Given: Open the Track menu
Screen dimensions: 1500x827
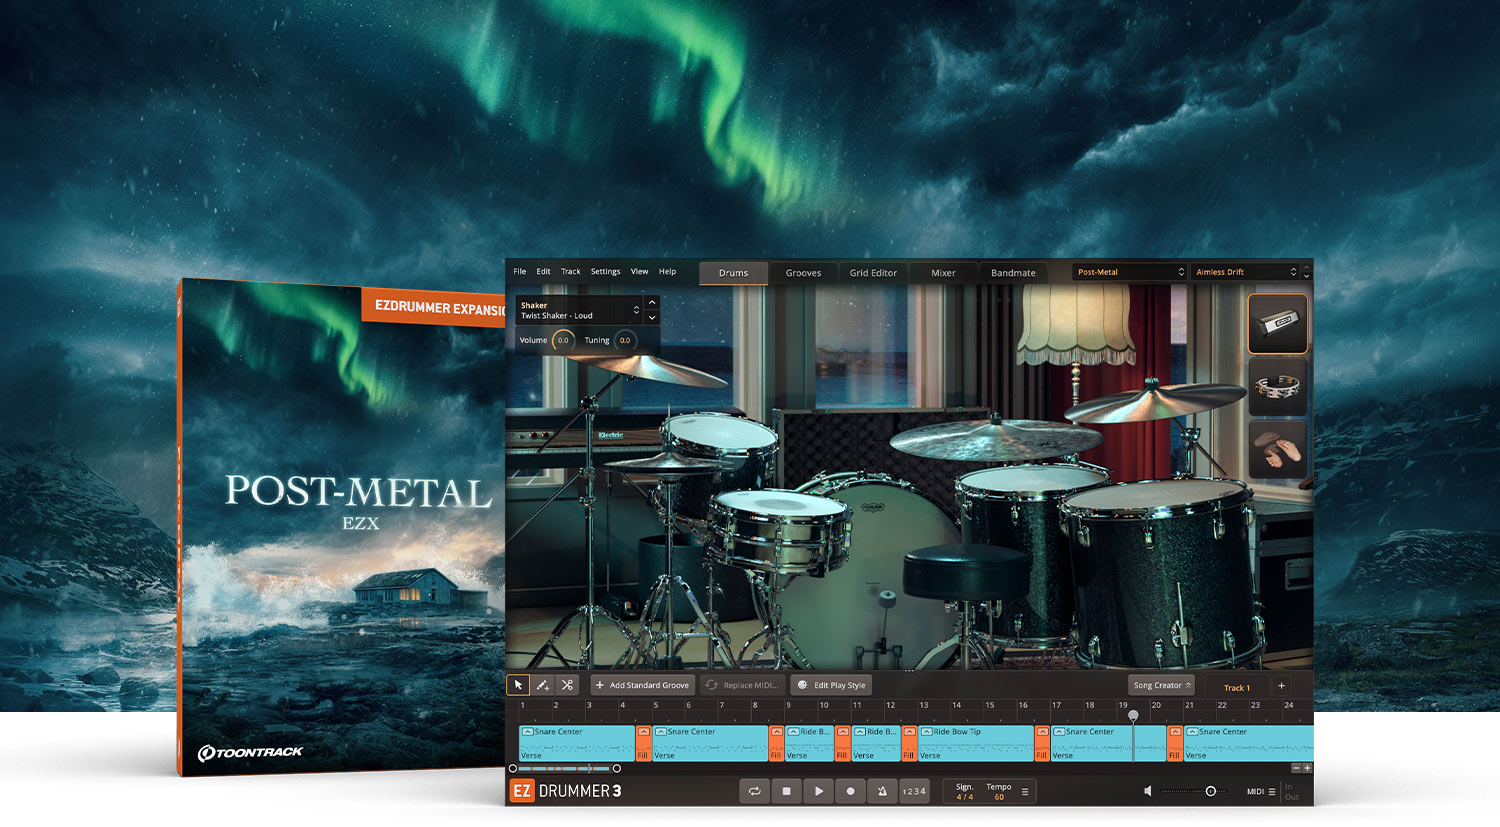Looking at the screenshot, I should (571, 272).
